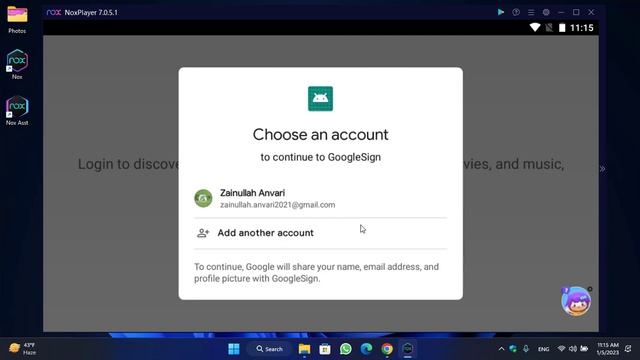Open the weather widget showing Haze
This screenshot has height=360, width=640.
point(23,349)
